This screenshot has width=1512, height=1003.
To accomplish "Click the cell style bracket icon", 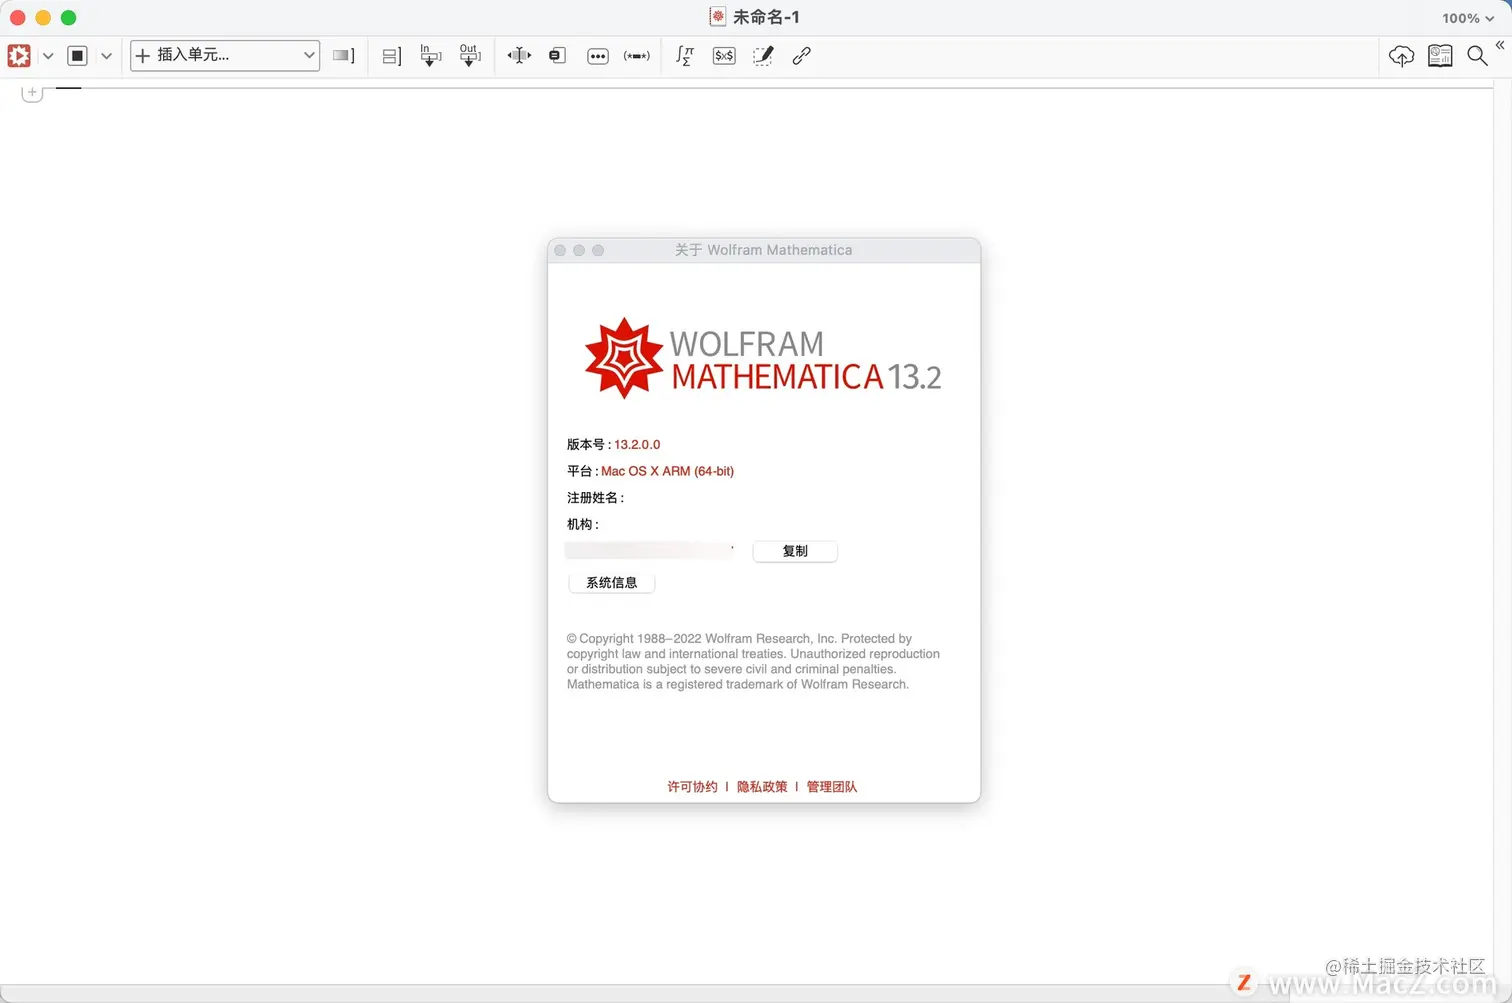I will click(344, 56).
